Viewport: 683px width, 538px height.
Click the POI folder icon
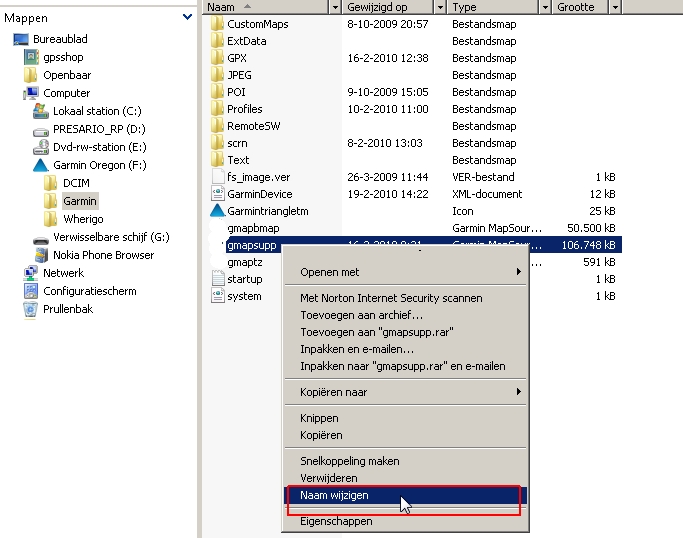click(217, 91)
